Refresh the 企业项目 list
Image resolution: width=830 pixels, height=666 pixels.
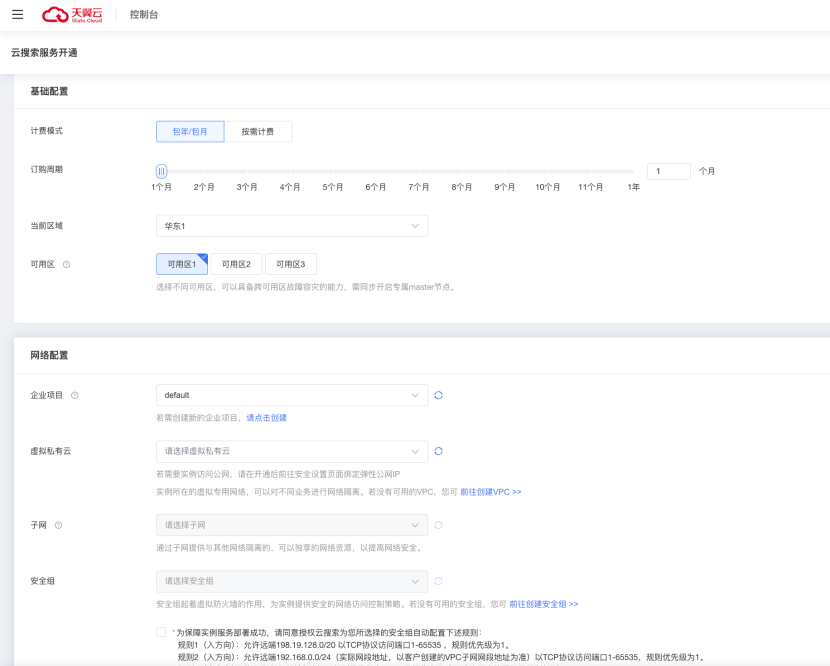pyautogui.click(x=438, y=395)
